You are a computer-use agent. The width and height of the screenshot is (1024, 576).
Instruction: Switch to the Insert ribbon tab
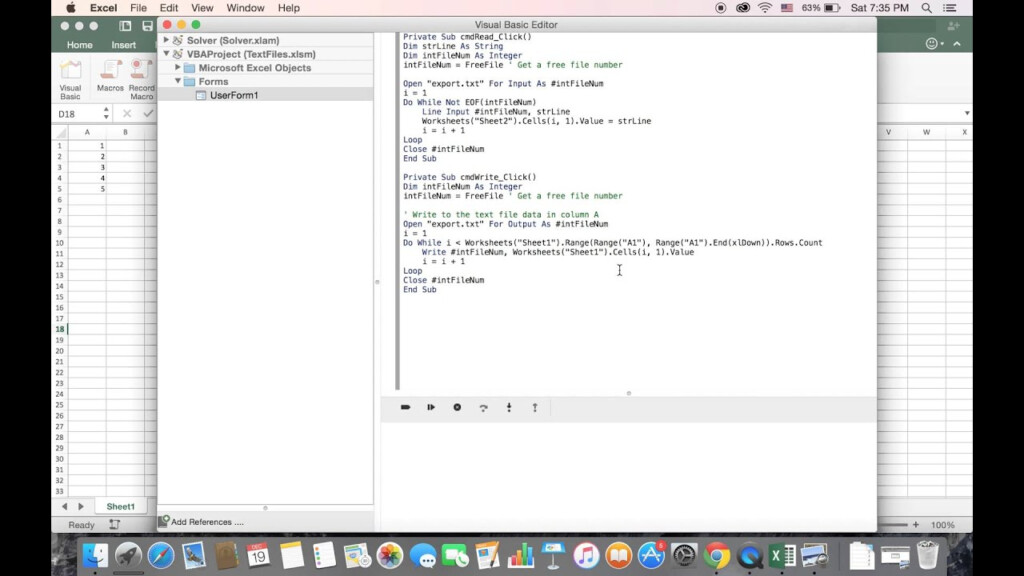point(123,44)
